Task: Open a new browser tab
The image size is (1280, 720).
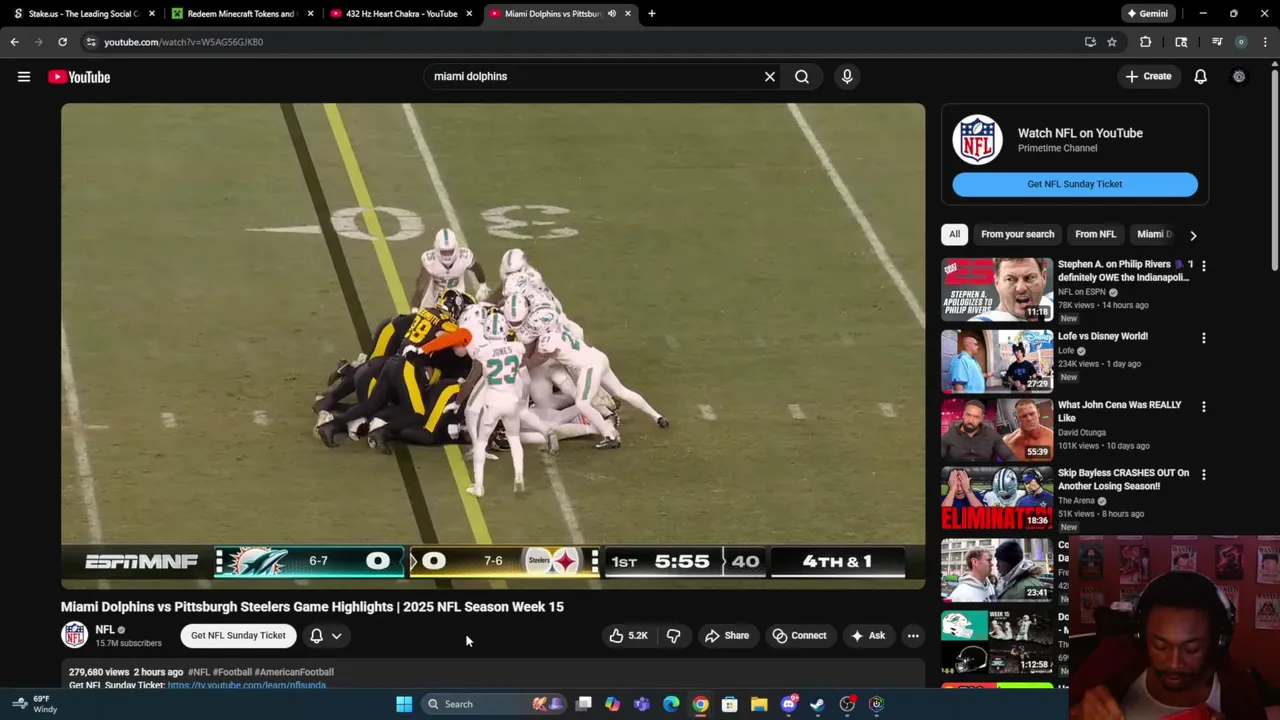Action: tap(652, 14)
